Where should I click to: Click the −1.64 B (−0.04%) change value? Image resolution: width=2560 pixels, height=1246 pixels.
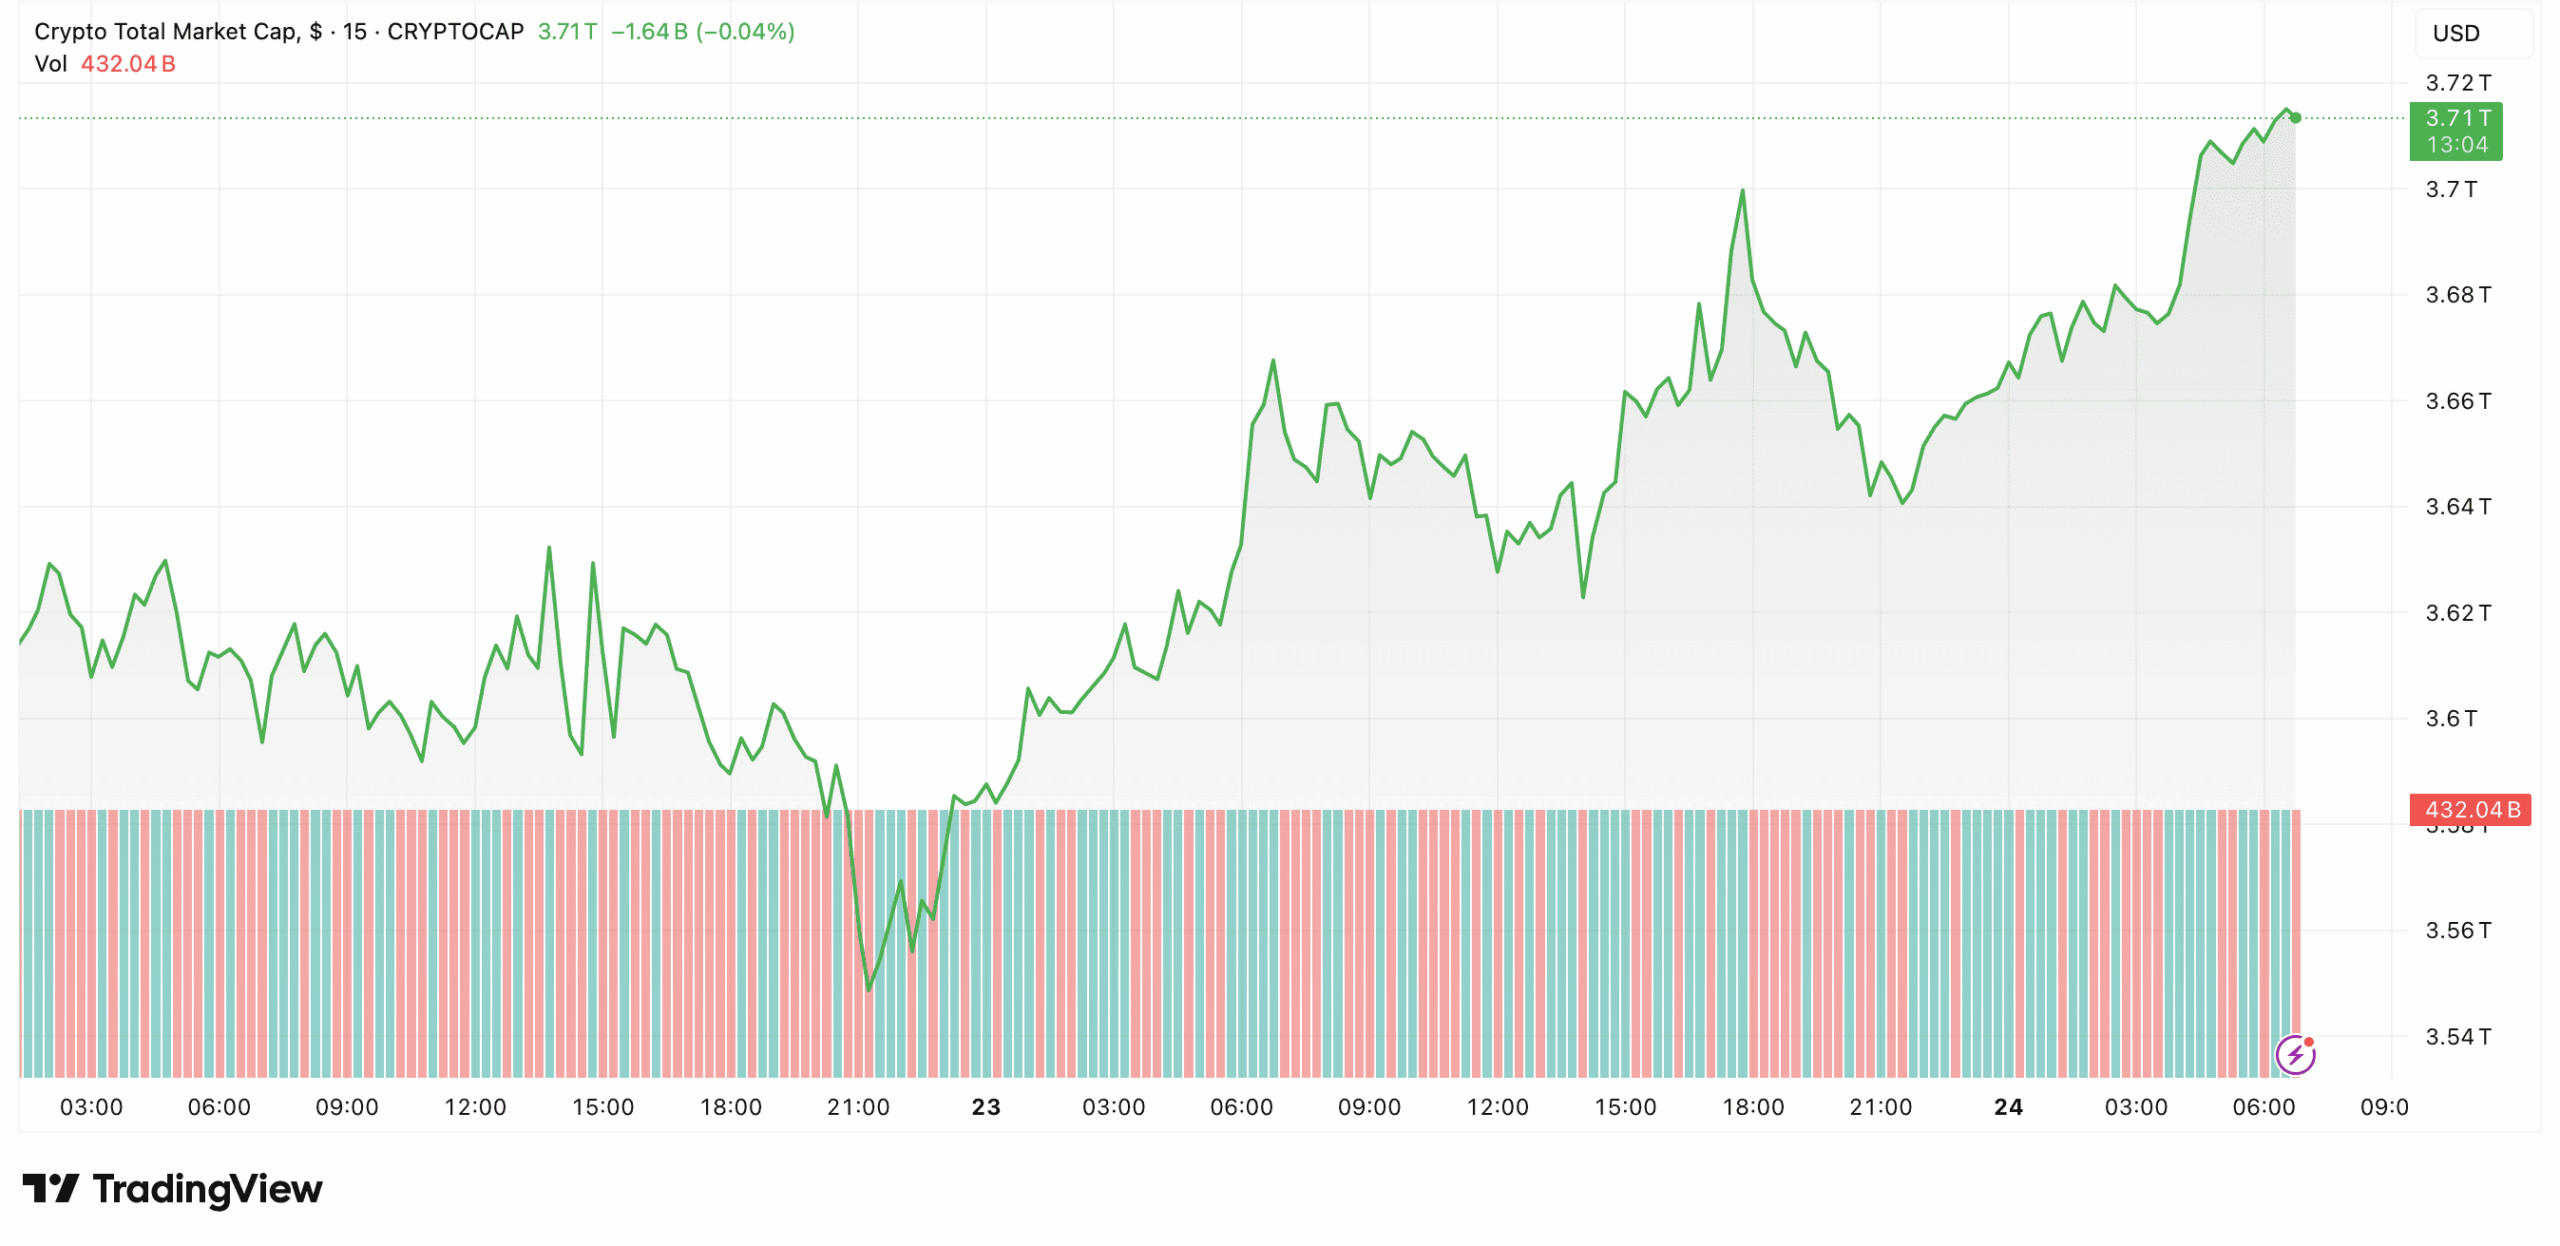[702, 31]
